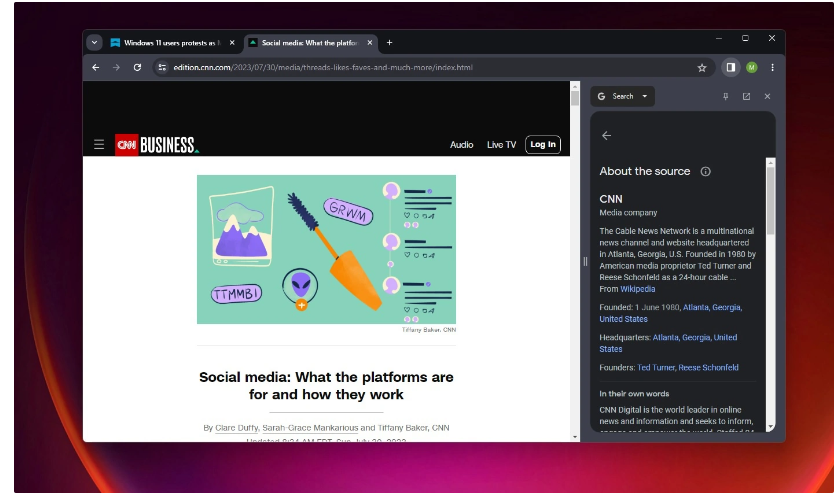
Task: Click the CNN heading in side panel
Action: 611,199
